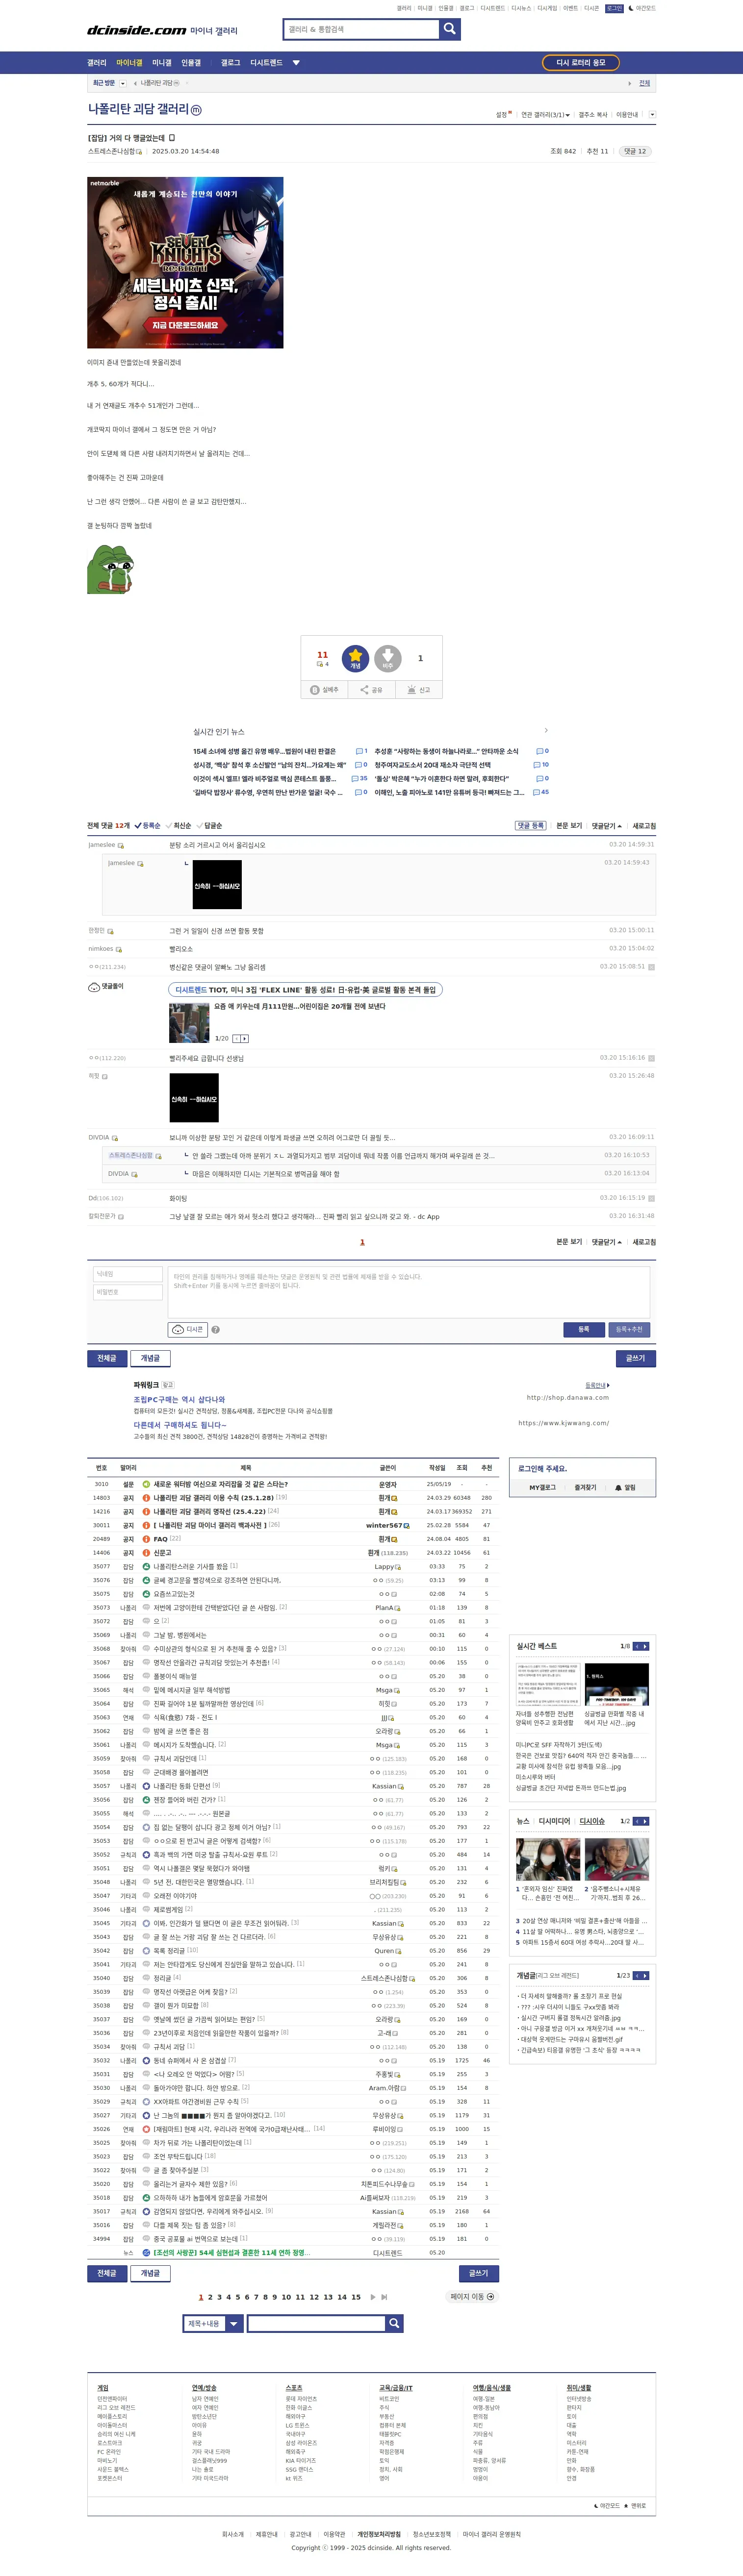Screen dimensions: 743x2576
Task: Click the frog sticker image in post
Action: click(x=111, y=569)
